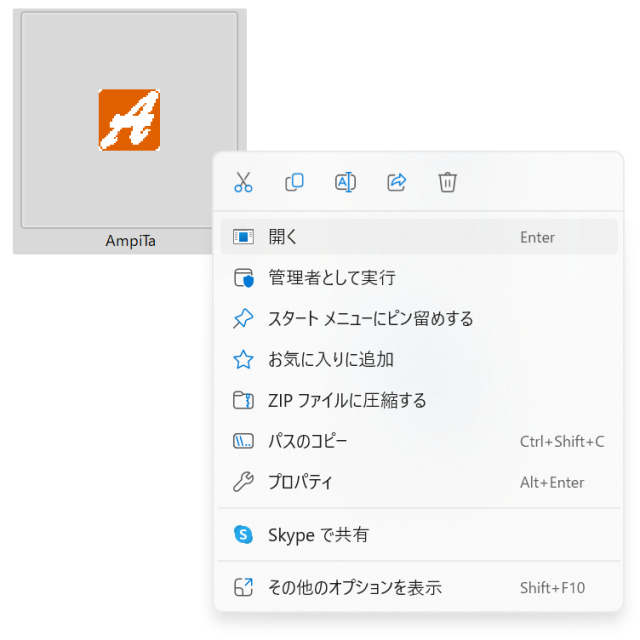This screenshot has height=640, width=640.
Task: Click the AmpiTa file name label
Action: (130, 241)
